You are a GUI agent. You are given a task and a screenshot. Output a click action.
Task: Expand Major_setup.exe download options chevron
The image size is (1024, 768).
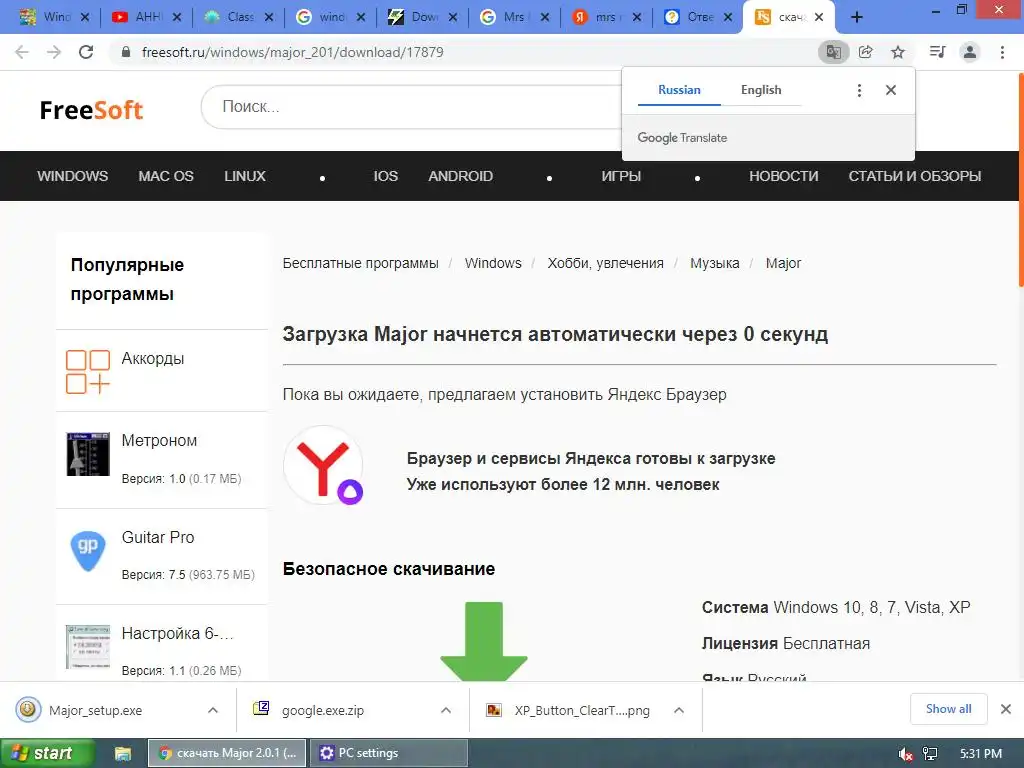[x=213, y=710]
